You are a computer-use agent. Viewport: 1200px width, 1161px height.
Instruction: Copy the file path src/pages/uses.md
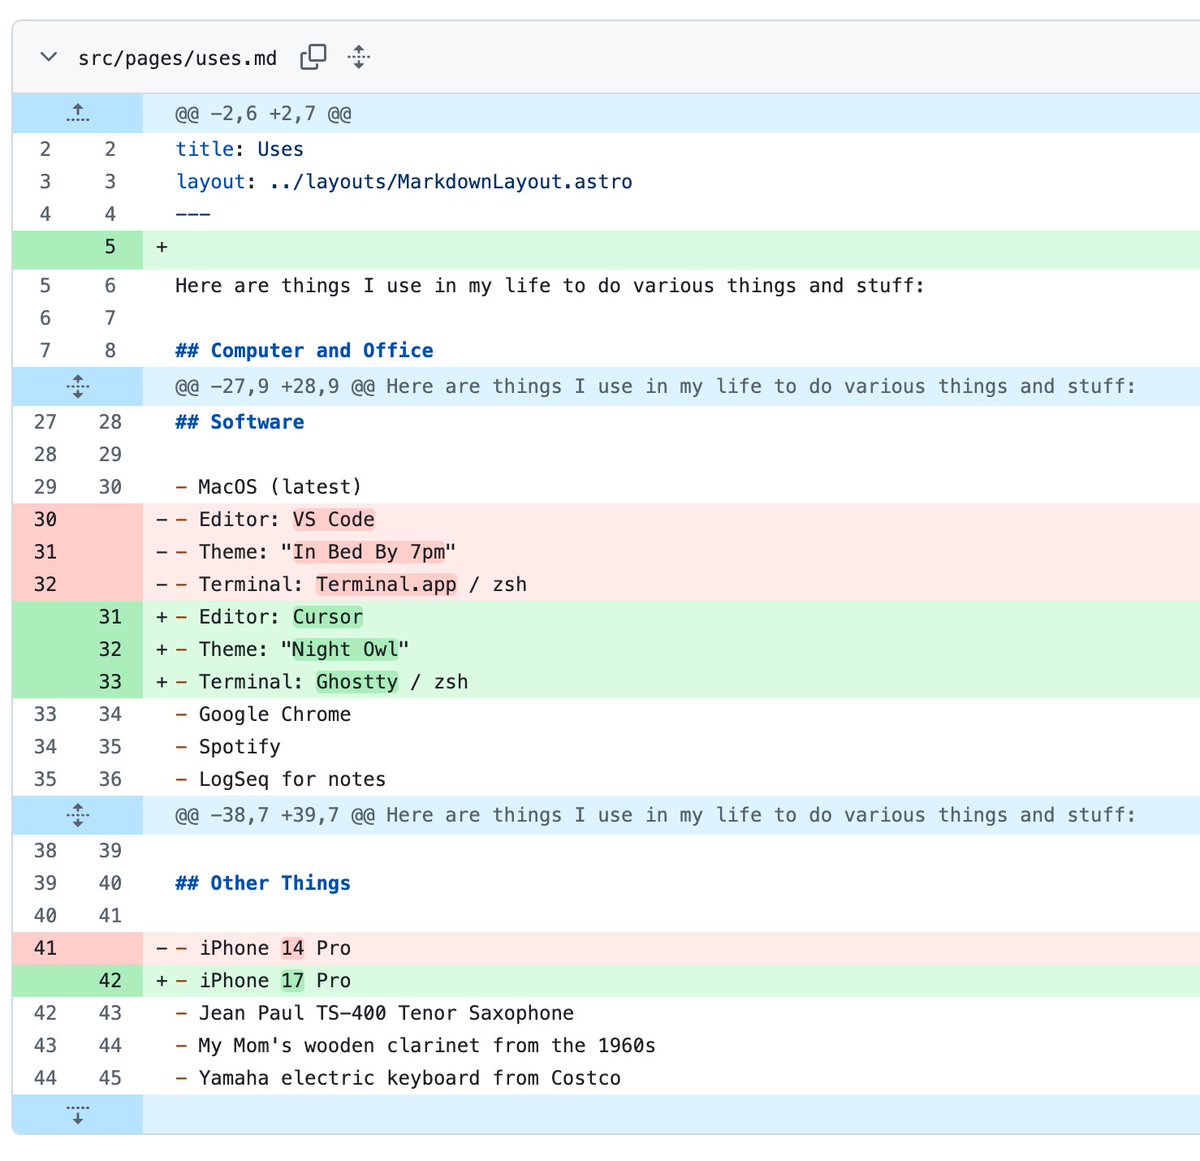(313, 57)
